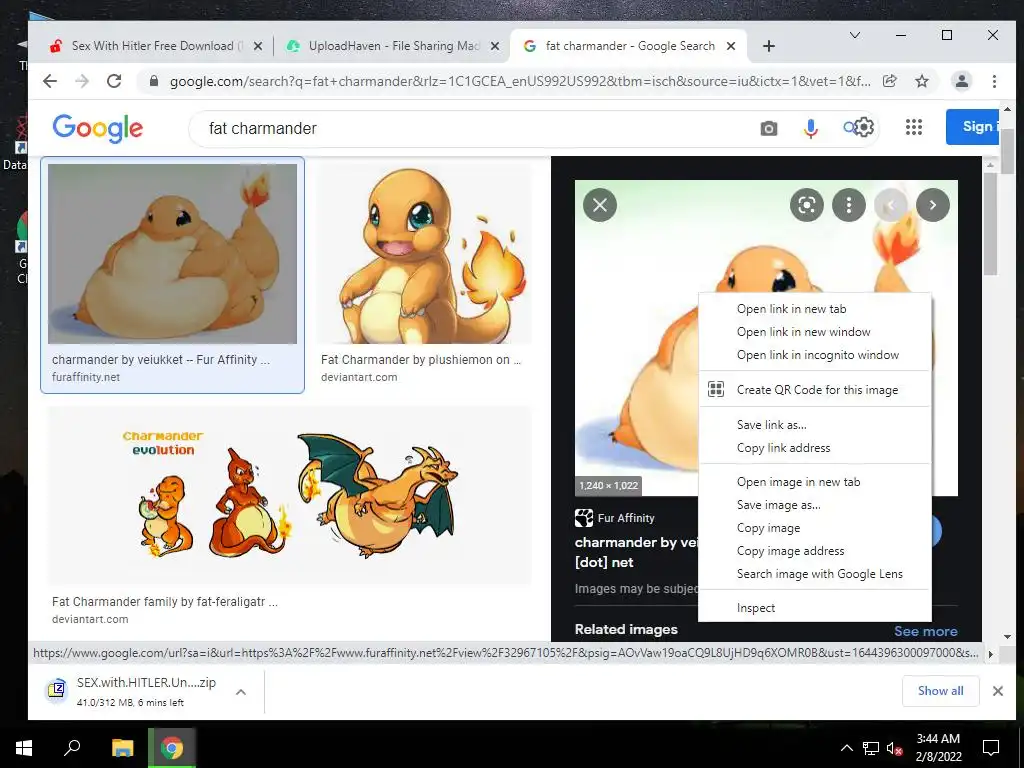Open the Chrome profile avatar menu

(x=961, y=81)
